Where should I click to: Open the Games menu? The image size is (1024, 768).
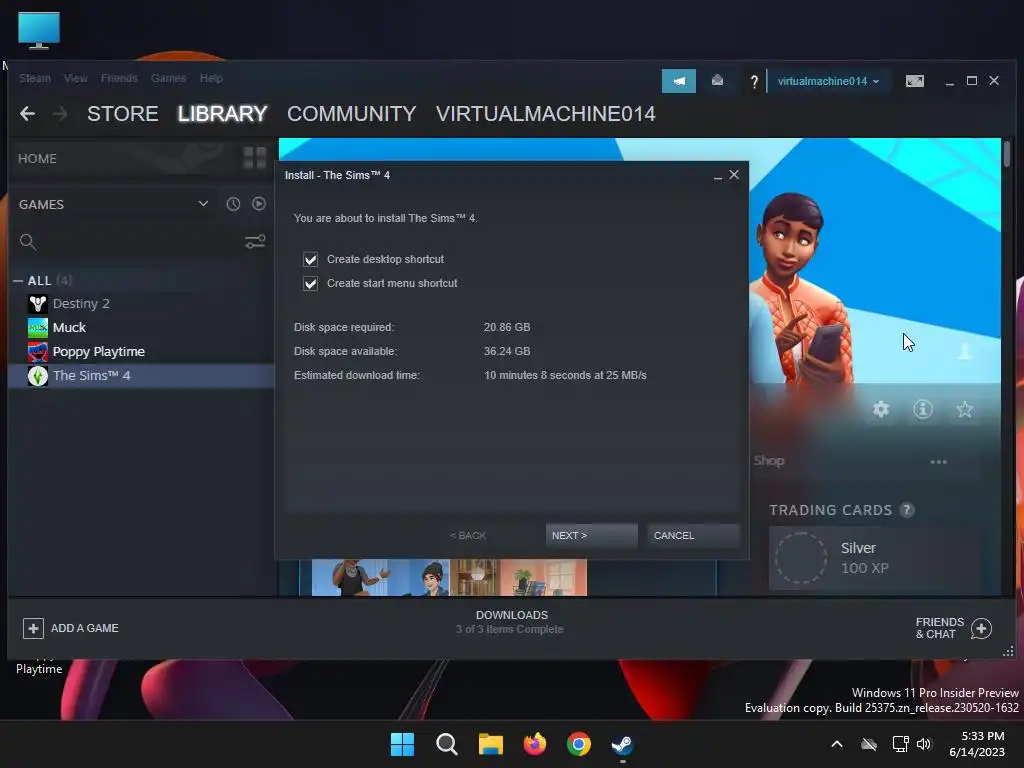tap(168, 78)
